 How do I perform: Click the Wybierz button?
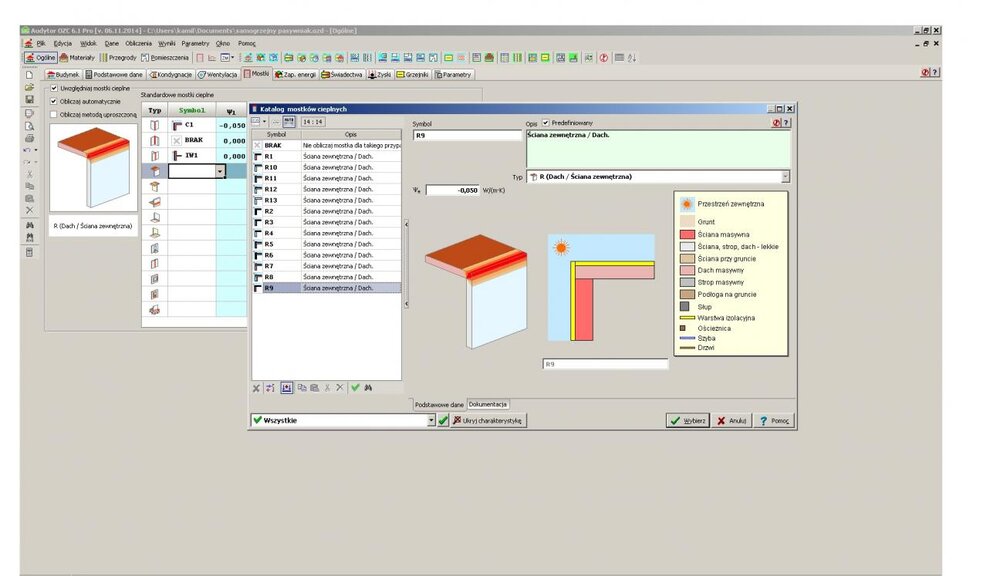(x=688, y=421)
